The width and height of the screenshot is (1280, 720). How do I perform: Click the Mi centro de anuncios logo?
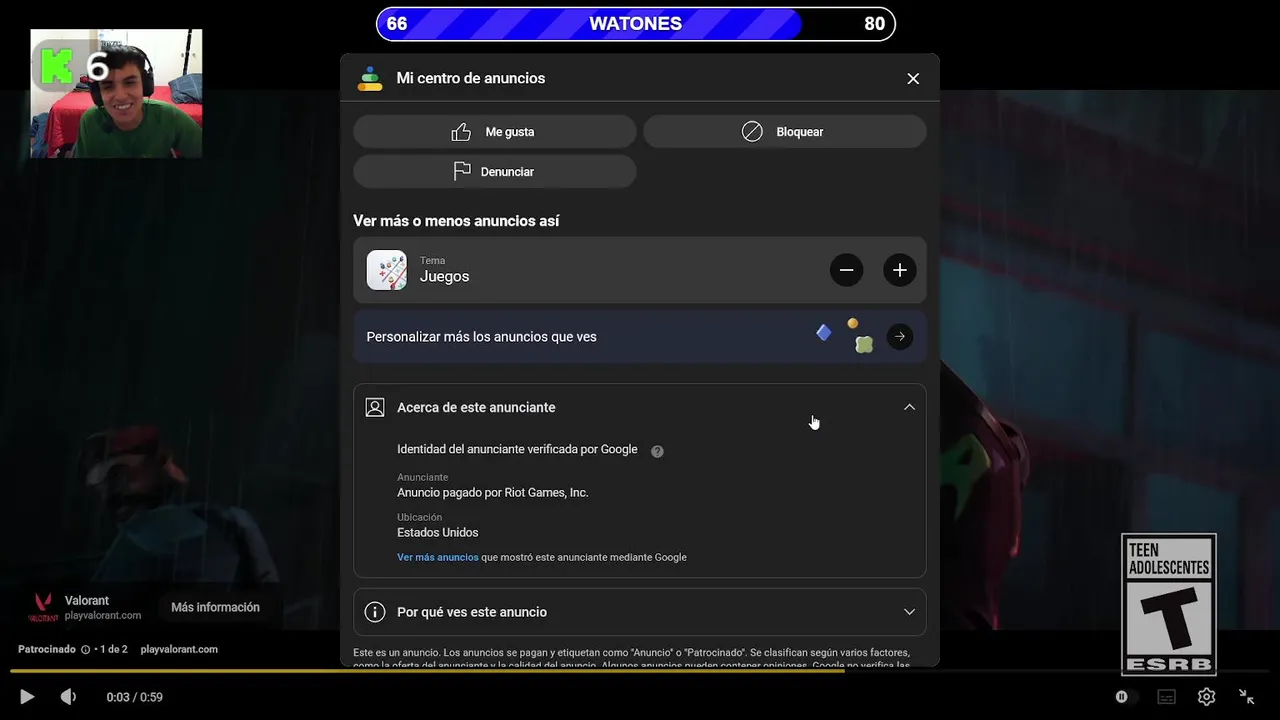tap(370, 79)
